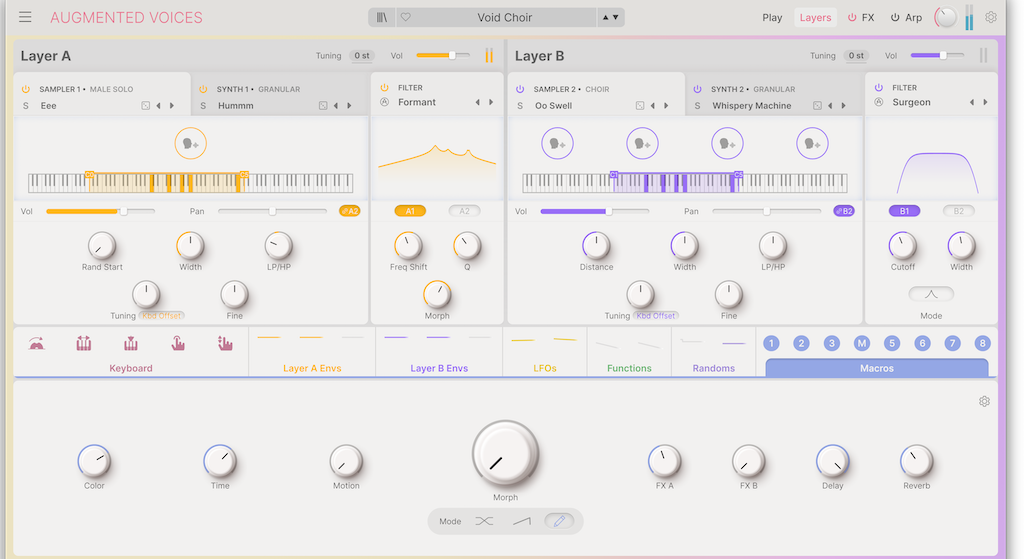Toggle the Arp power button

pyautogui.click(x=895, y=18)
